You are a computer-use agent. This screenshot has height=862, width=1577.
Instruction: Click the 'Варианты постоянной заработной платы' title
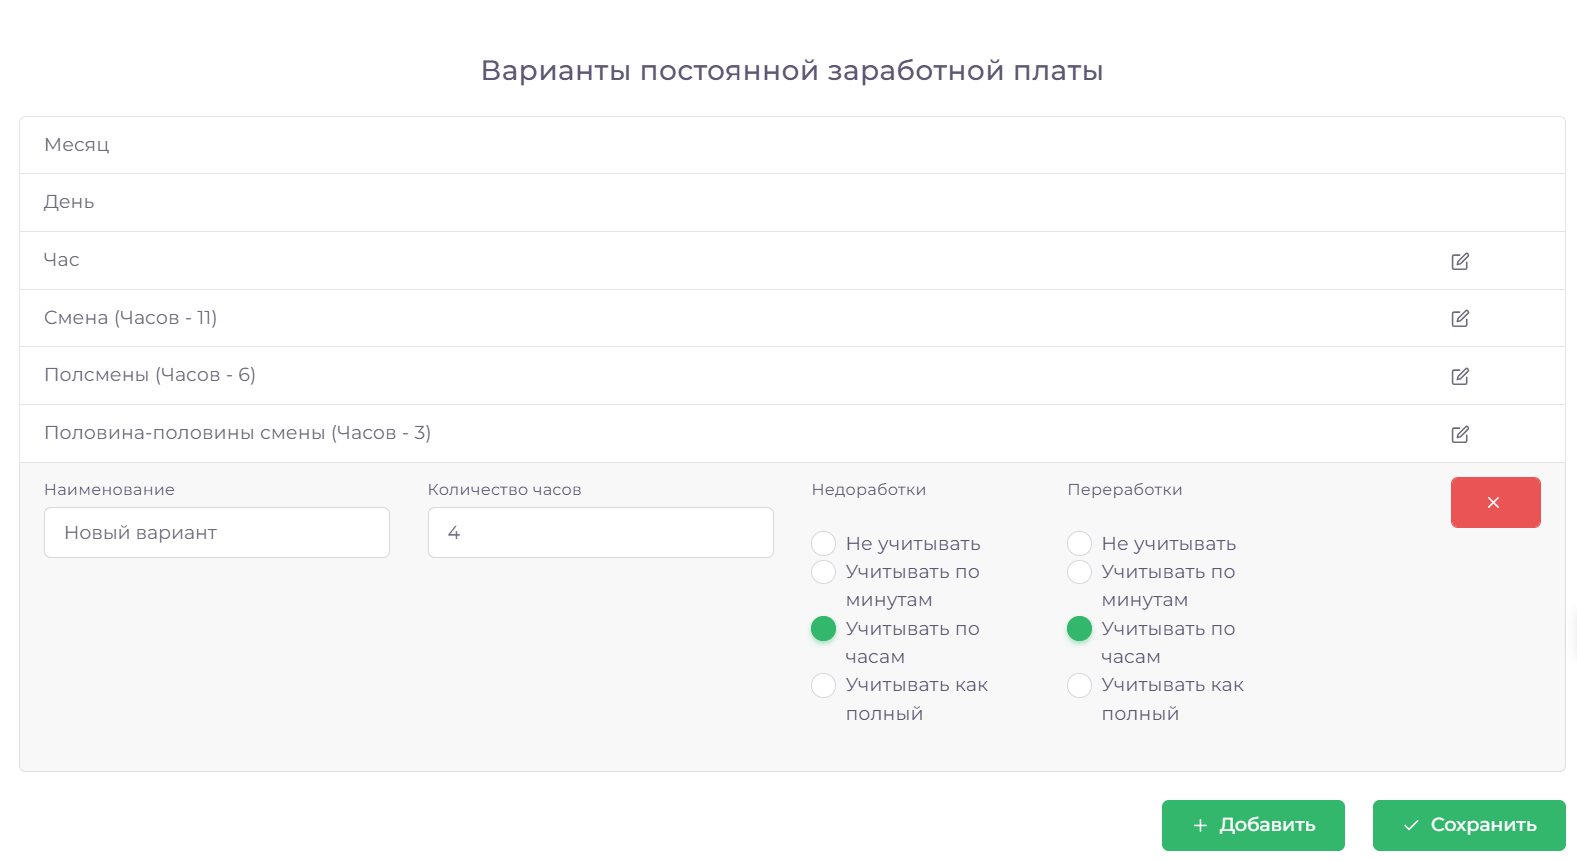pyautogui.click(x=792, y=71)
